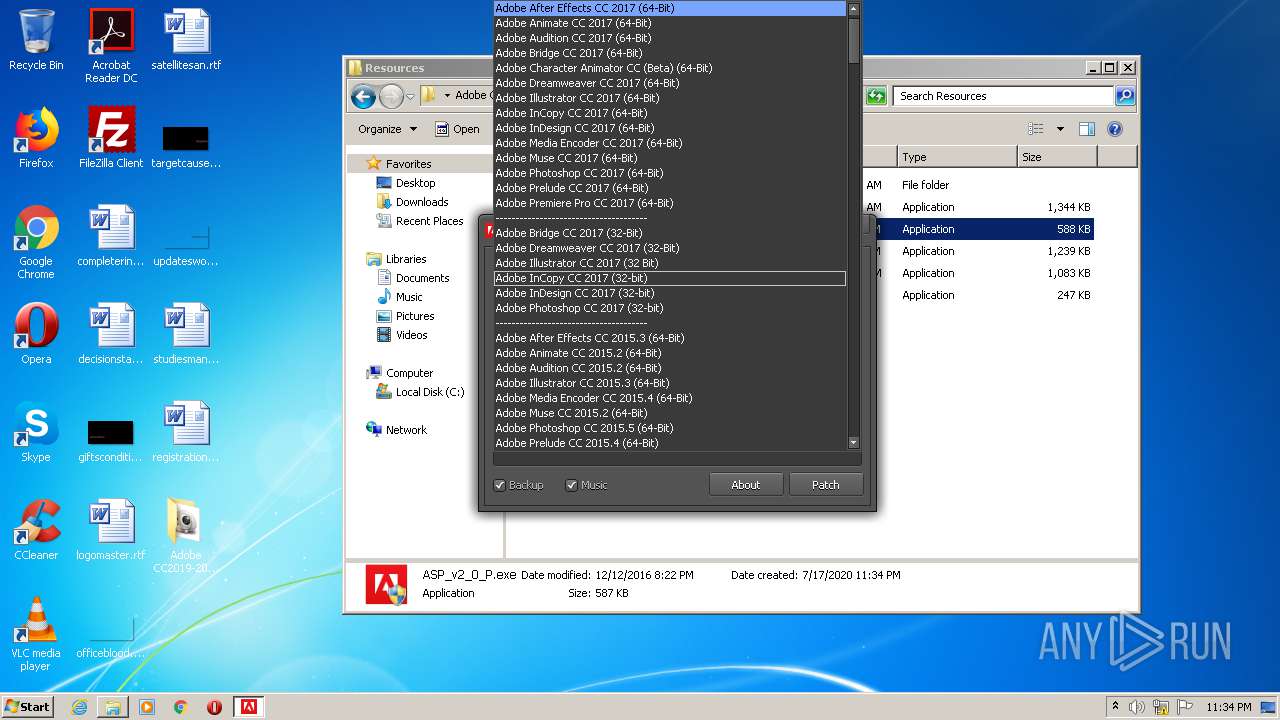Select Adobe Muse CC 2015.2 (64-Bit)
The width and height of the screenshot is (1280, 720).
[670, 413]
